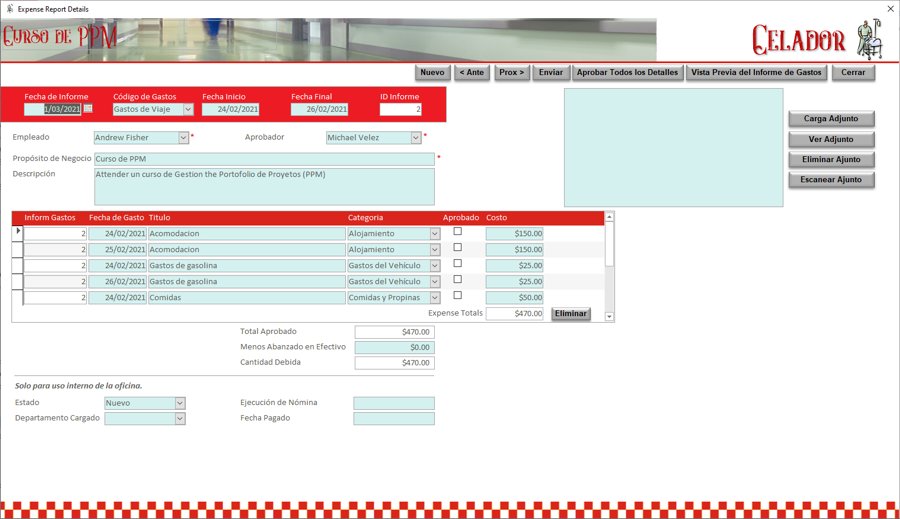The image size is (900, 519).
Task: Click Aprobar Todos los Detalles
Action: click(627, 72)
